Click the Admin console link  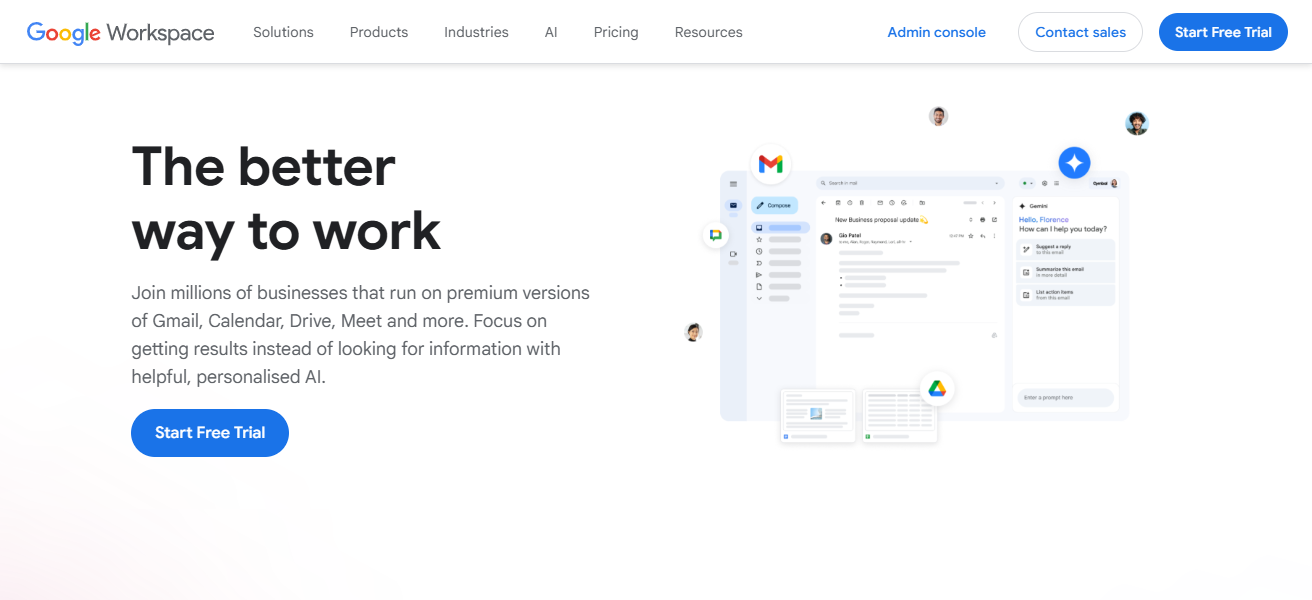[937, 32]
